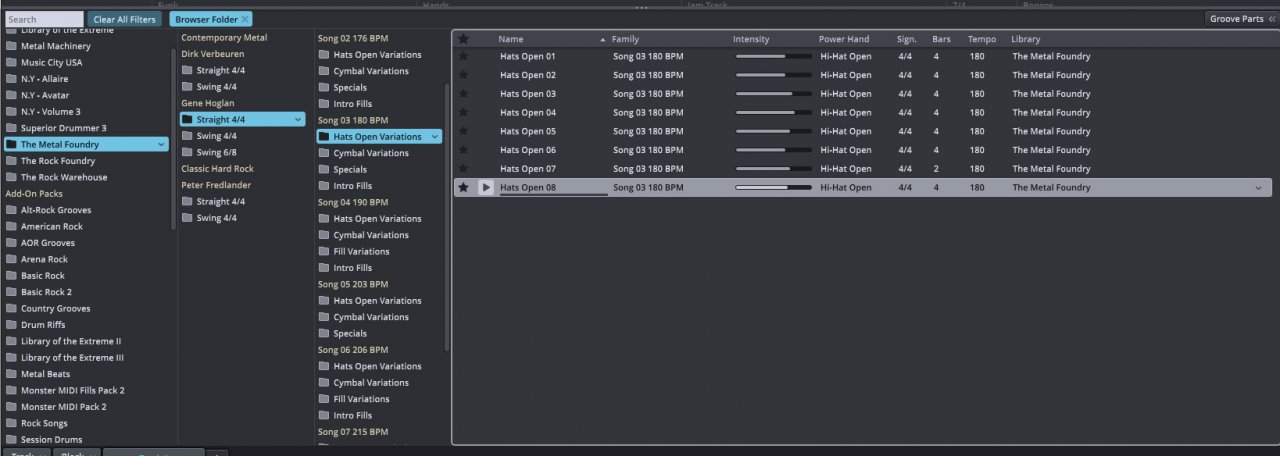Favorite the Hats Open 02 groove star

[463, 75]
